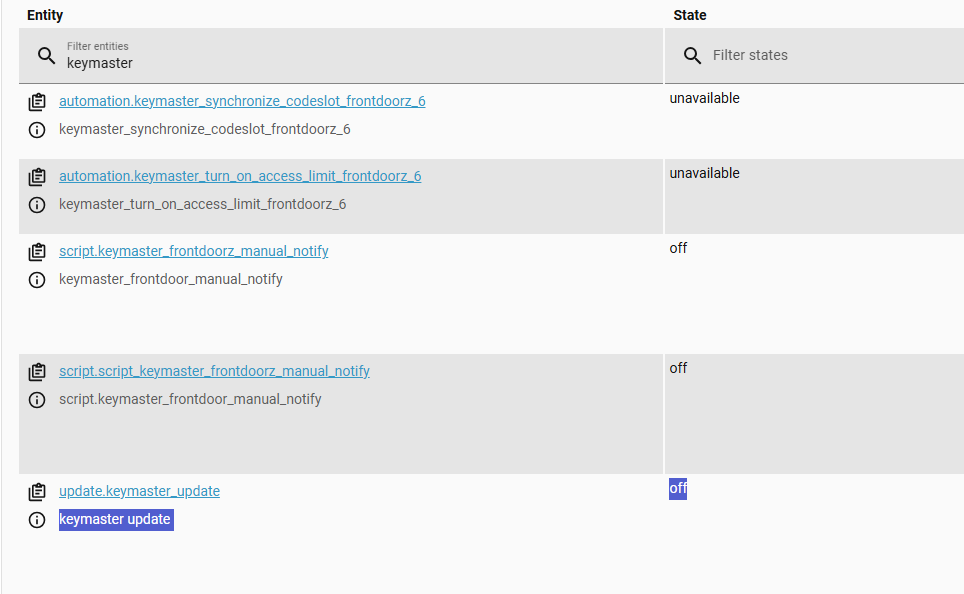964x594 pixels.
Task: View info for keymaster update entity
Action: [x=37, y=520]
